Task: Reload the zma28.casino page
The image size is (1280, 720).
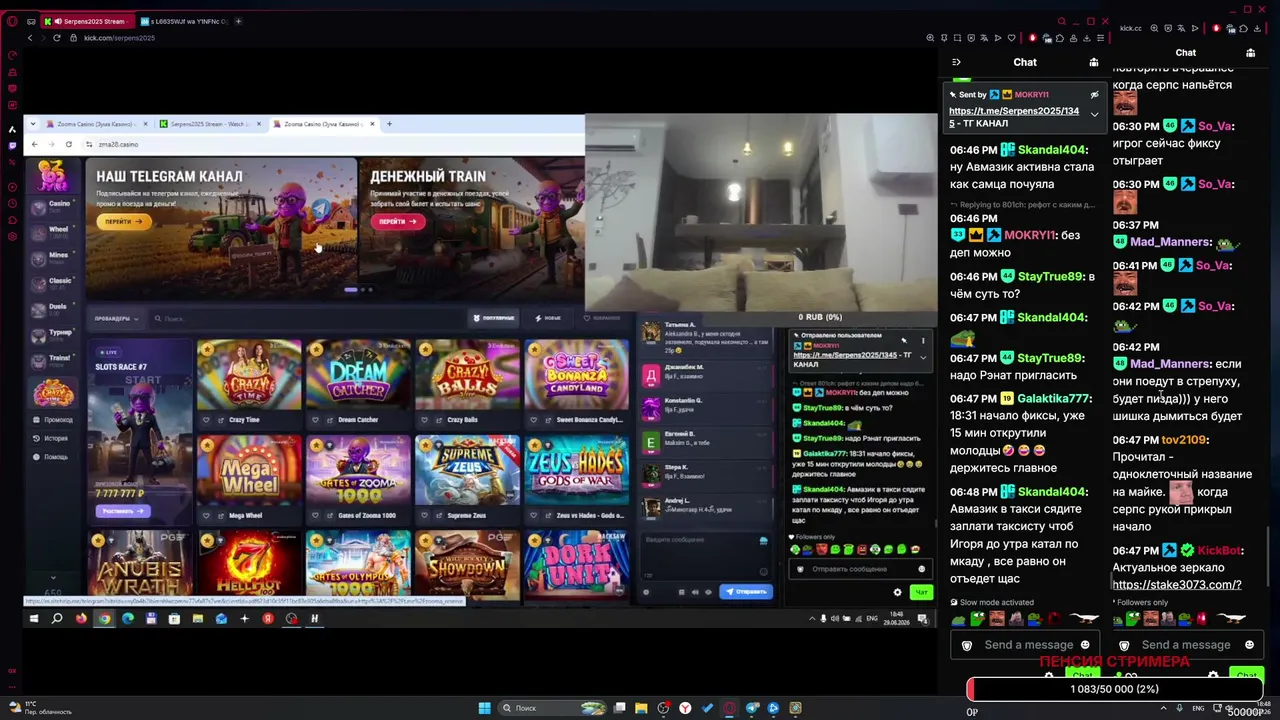Action: pyautogui.click(x=68, y=144)
